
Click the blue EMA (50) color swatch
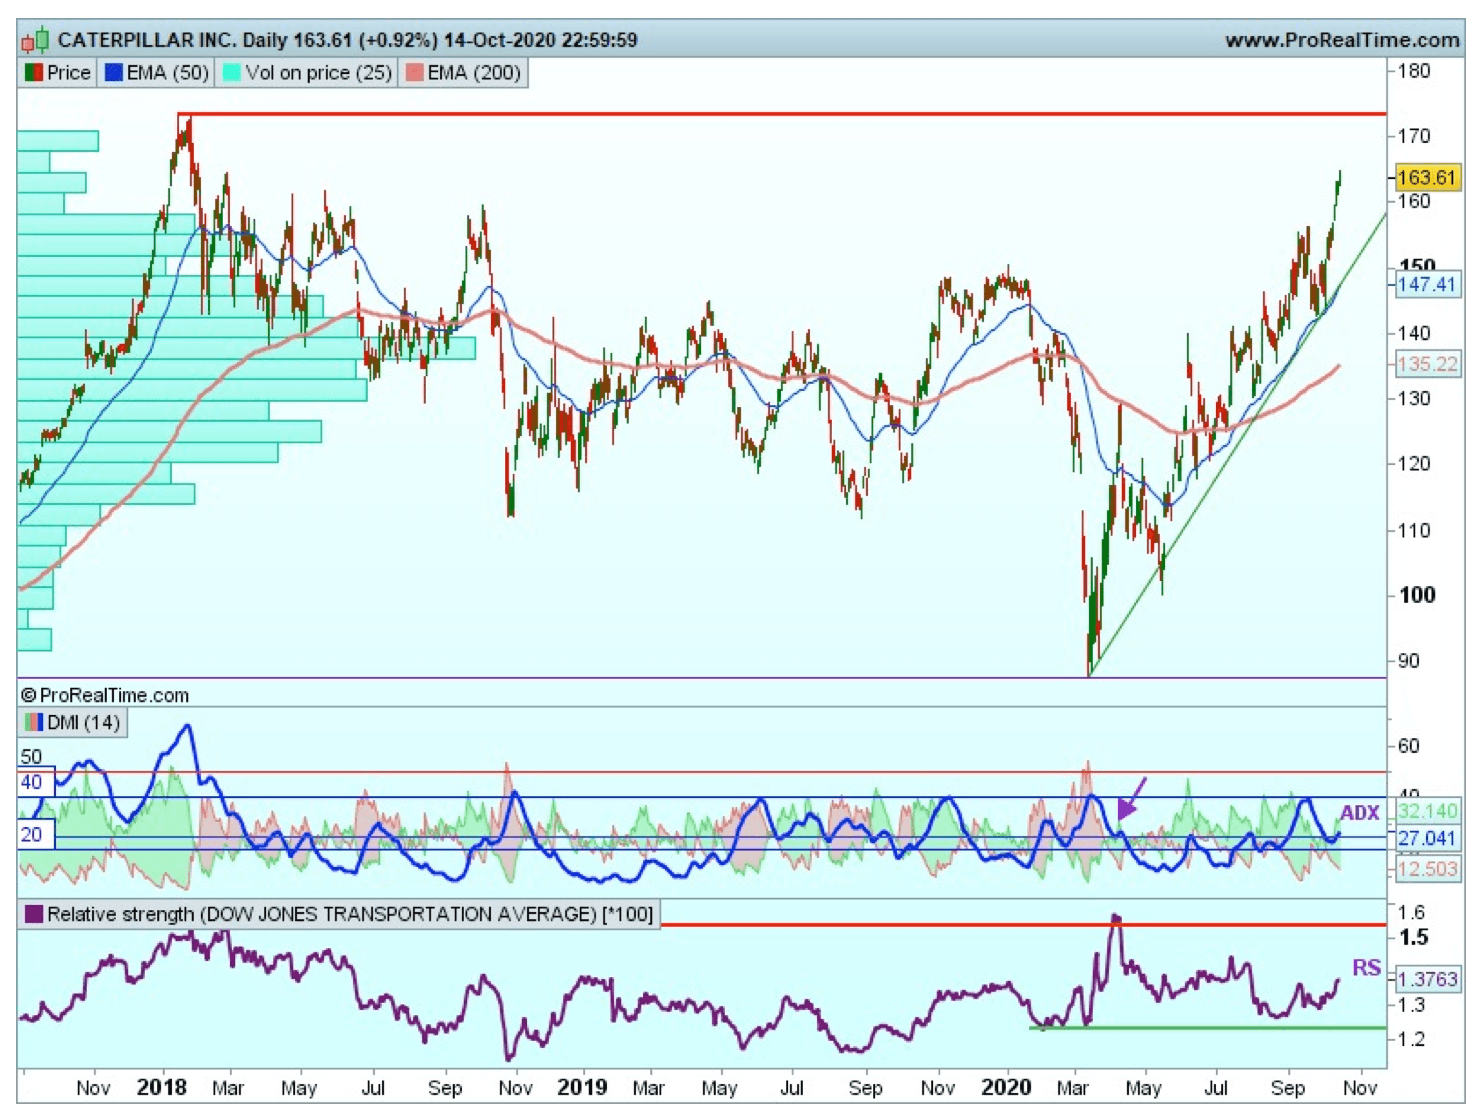tap(113, 73)
